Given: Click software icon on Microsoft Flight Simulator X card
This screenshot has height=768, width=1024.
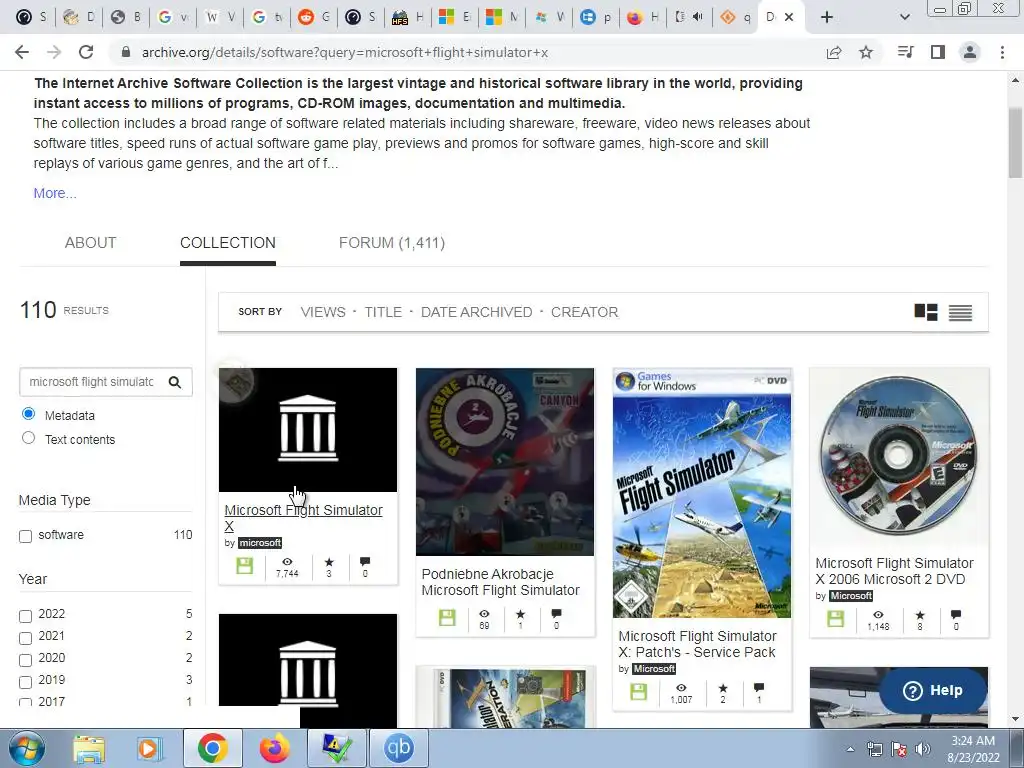Looking at the screenshot, I should 244,566.
